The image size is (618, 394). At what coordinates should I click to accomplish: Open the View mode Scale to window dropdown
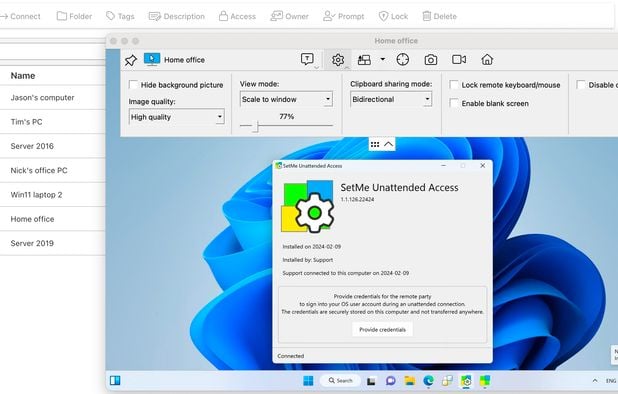286,99
